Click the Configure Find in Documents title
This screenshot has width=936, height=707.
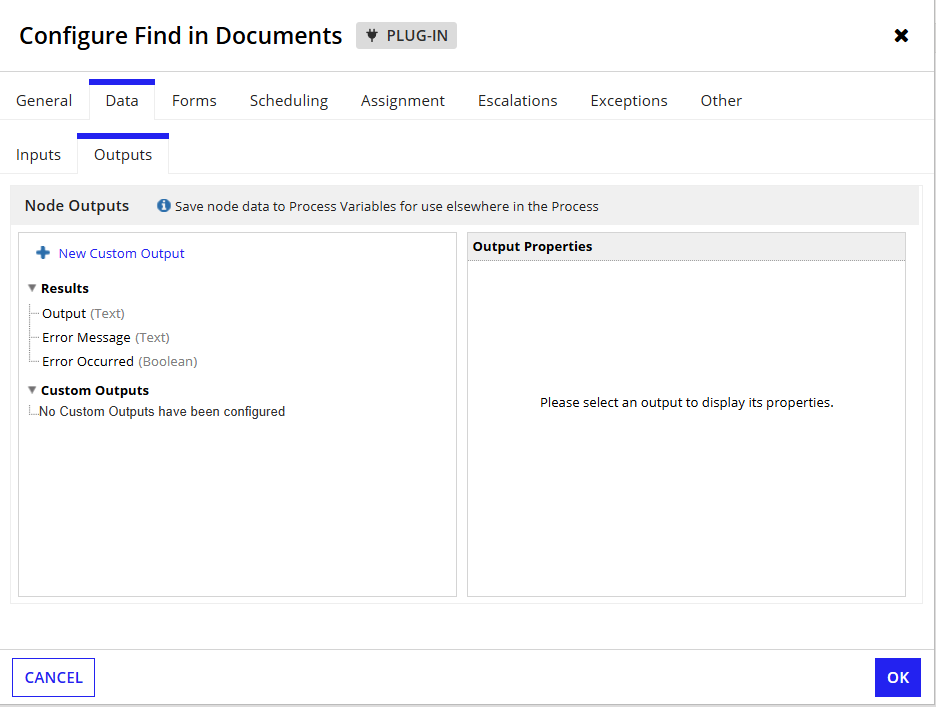(180, 36)
